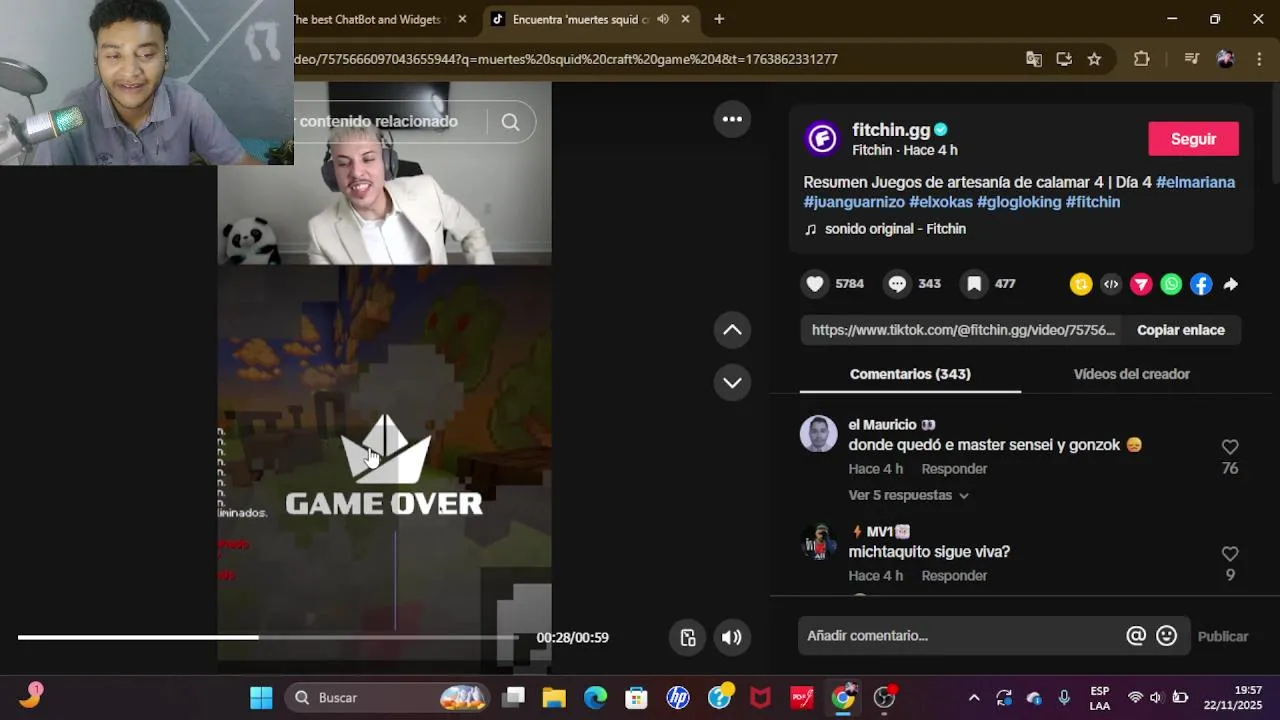The height and width of the screenshot is (720, 1280).
Task: Open fitchin.gg profile avatar
Action: tap(822, 138)
